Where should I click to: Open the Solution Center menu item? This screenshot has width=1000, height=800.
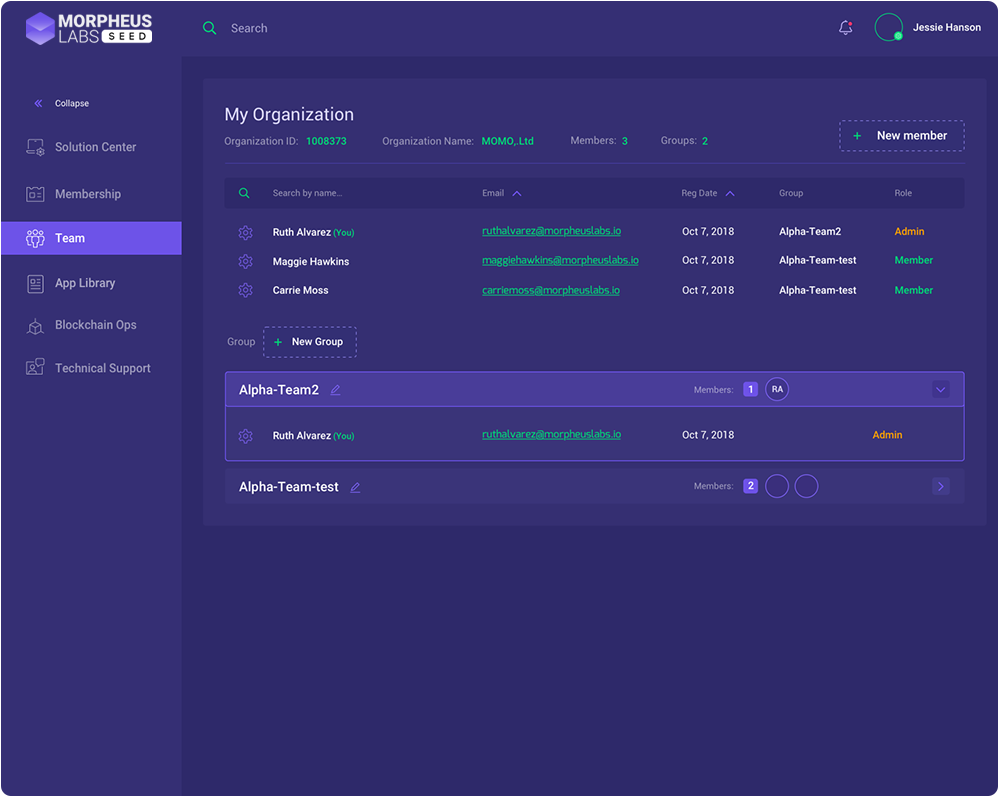[91, 147]
